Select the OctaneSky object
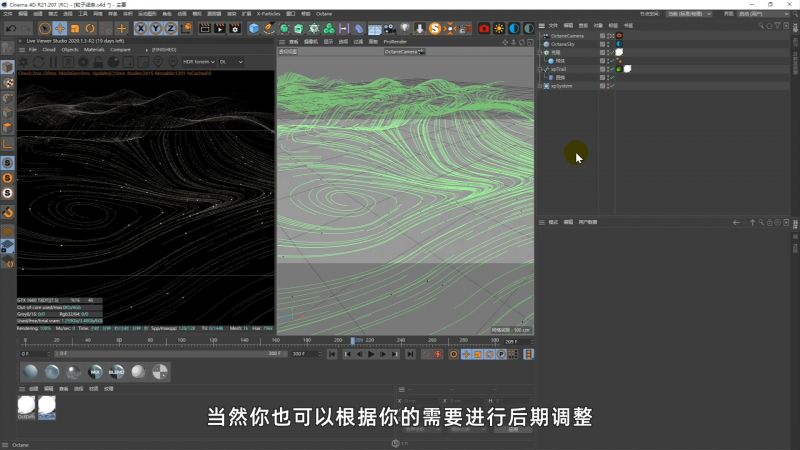 tap(563, 44)
